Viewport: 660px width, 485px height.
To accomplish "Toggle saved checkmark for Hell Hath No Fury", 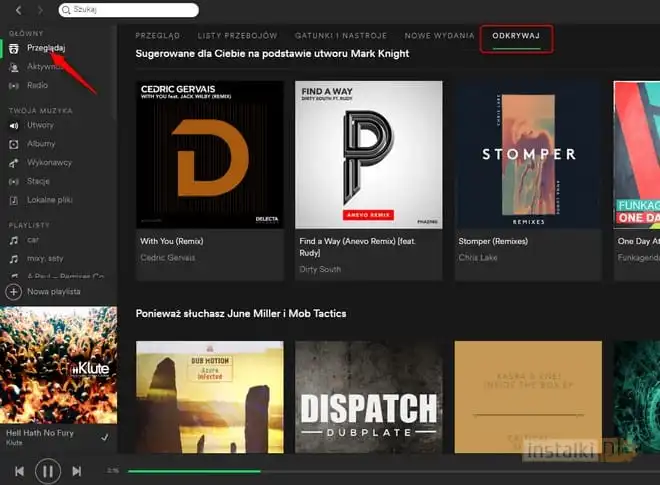I will click(105, 437).
